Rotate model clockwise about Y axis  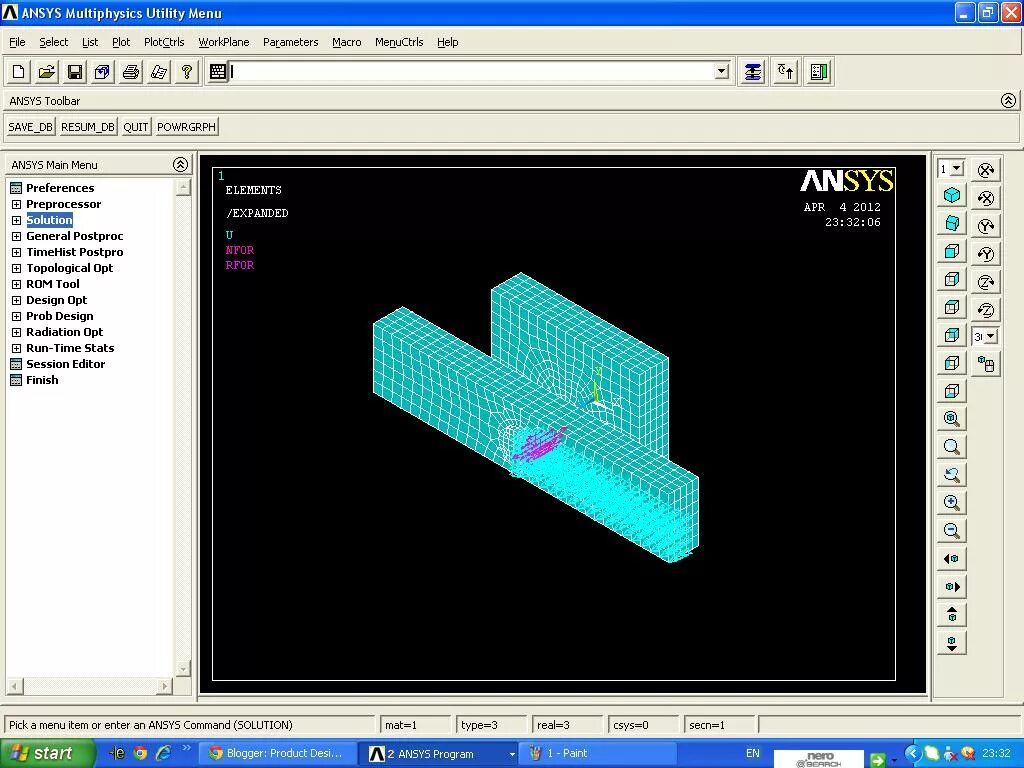(x=986, y=226)
